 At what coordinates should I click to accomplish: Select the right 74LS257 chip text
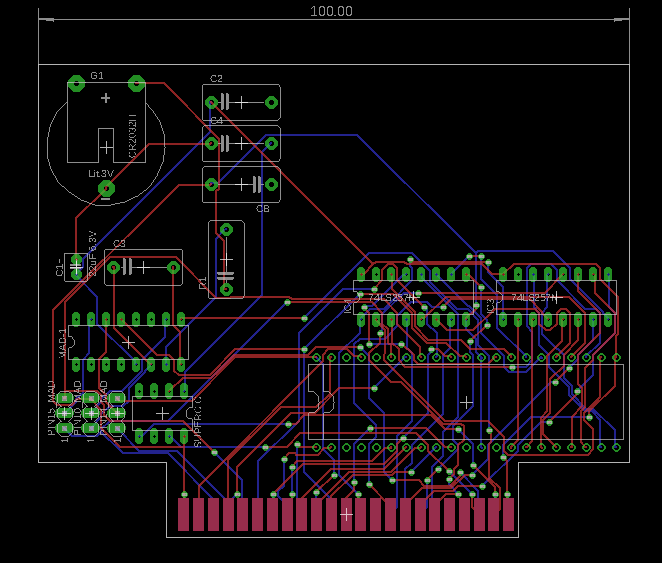tap(531, 298)
